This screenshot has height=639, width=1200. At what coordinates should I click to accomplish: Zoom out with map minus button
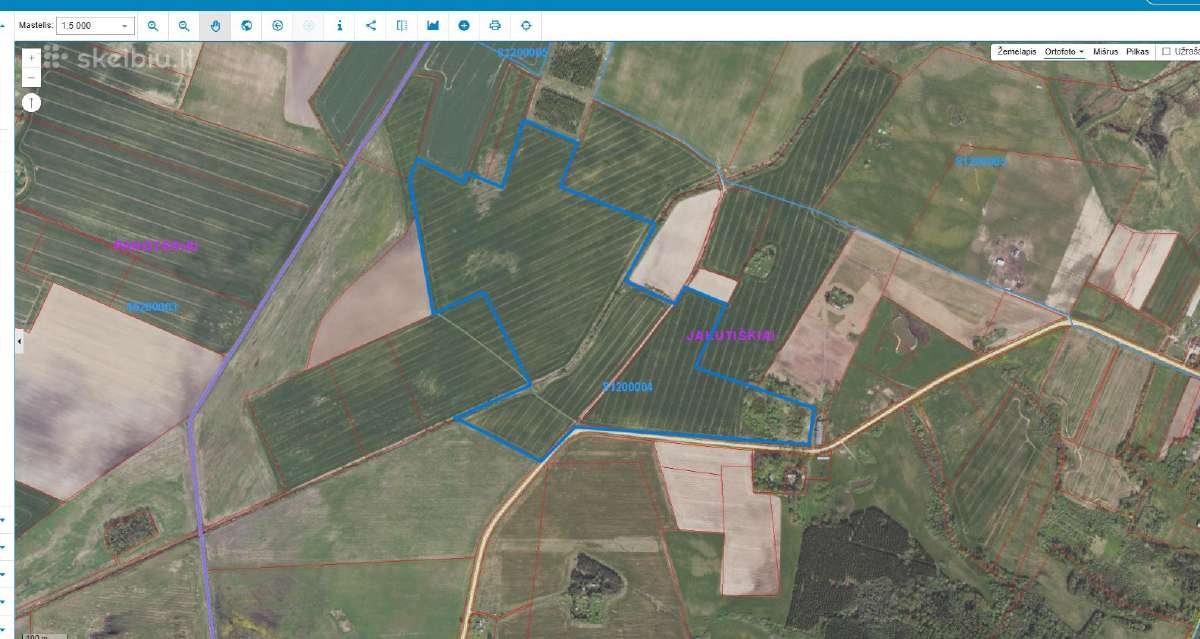click(x=31, y=77)
